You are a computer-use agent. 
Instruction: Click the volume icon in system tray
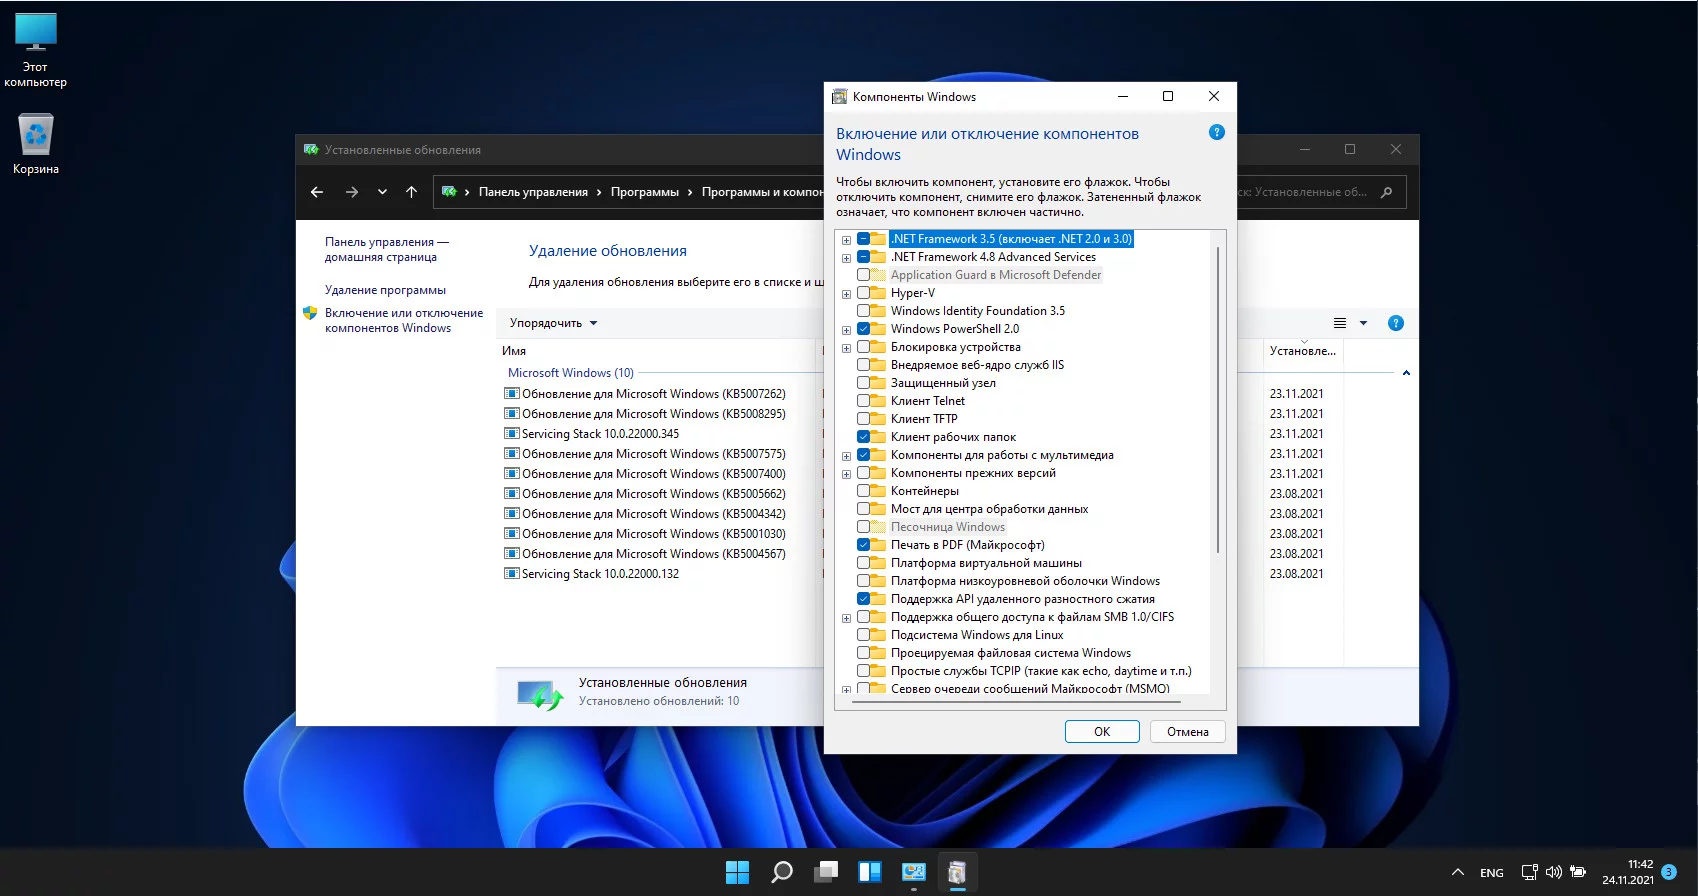click(x=1553, y=872)
